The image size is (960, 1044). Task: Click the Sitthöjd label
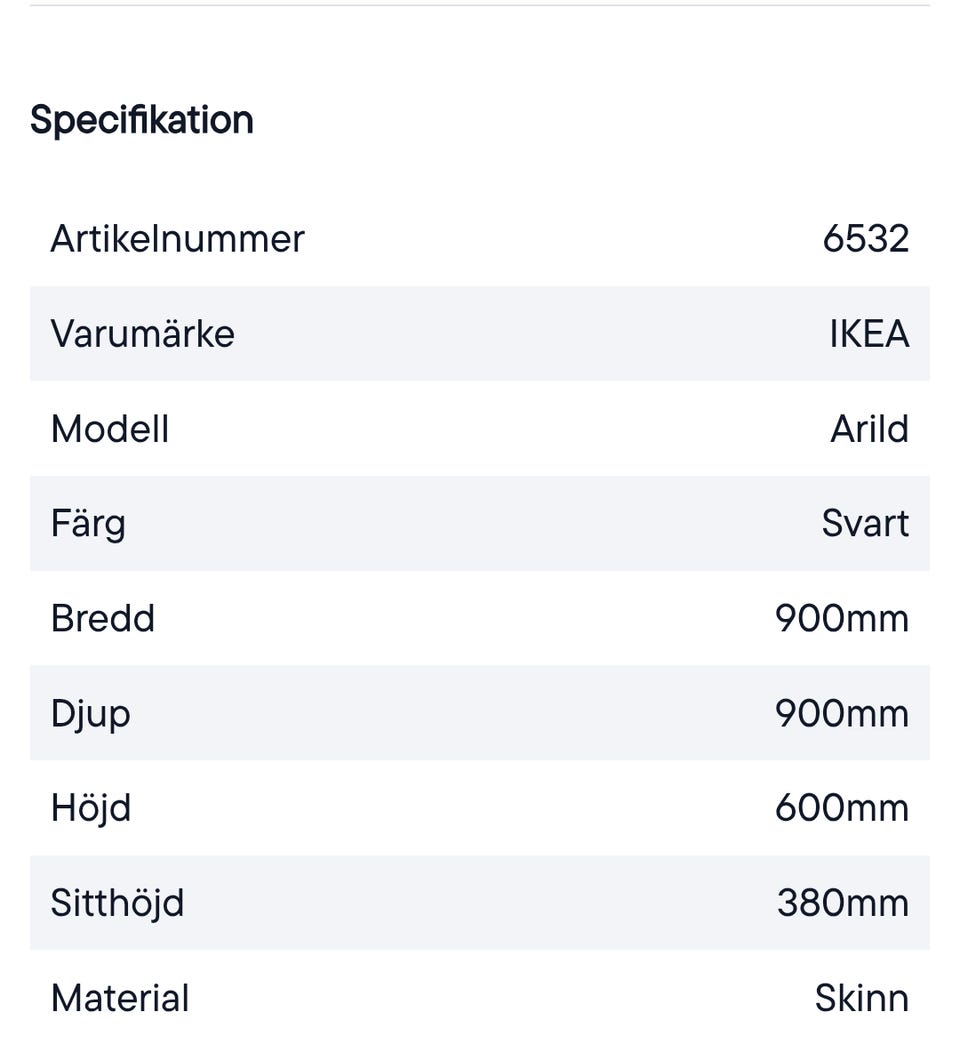[x=117, y=903]
